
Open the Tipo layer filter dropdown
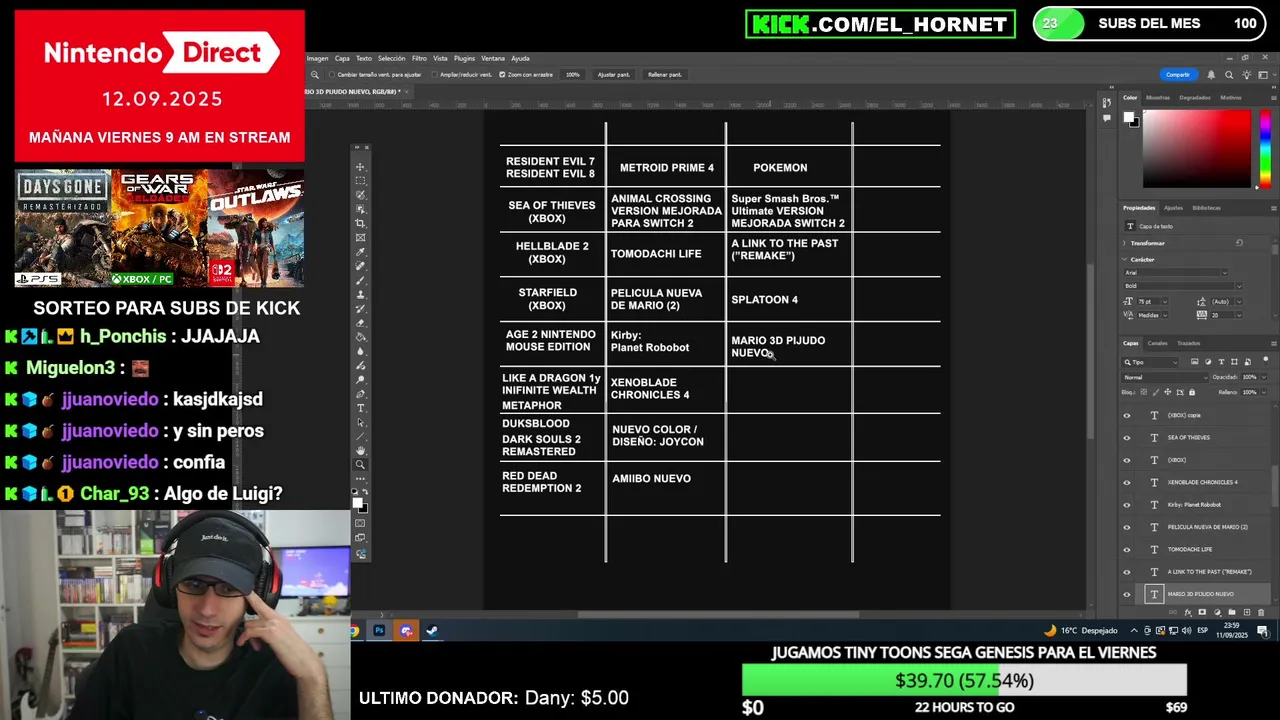pos(1150,362)
